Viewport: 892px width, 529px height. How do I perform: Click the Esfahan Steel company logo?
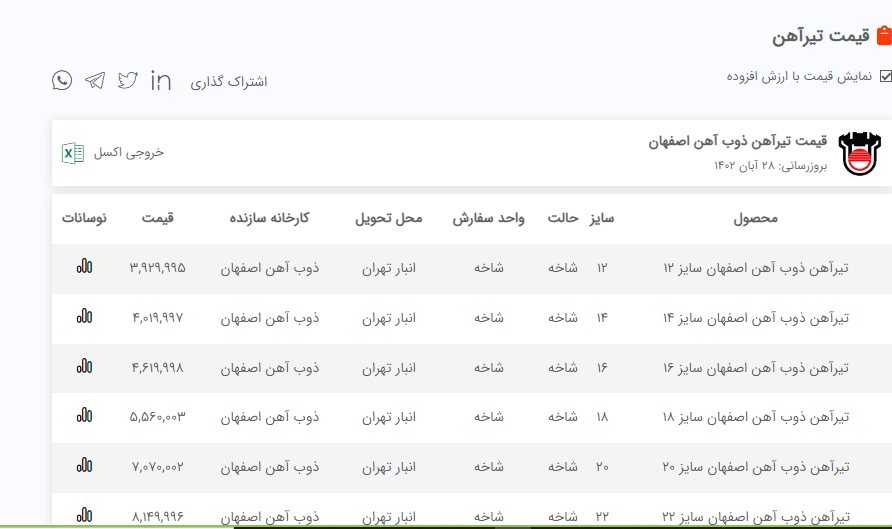(x=860, y=153)
